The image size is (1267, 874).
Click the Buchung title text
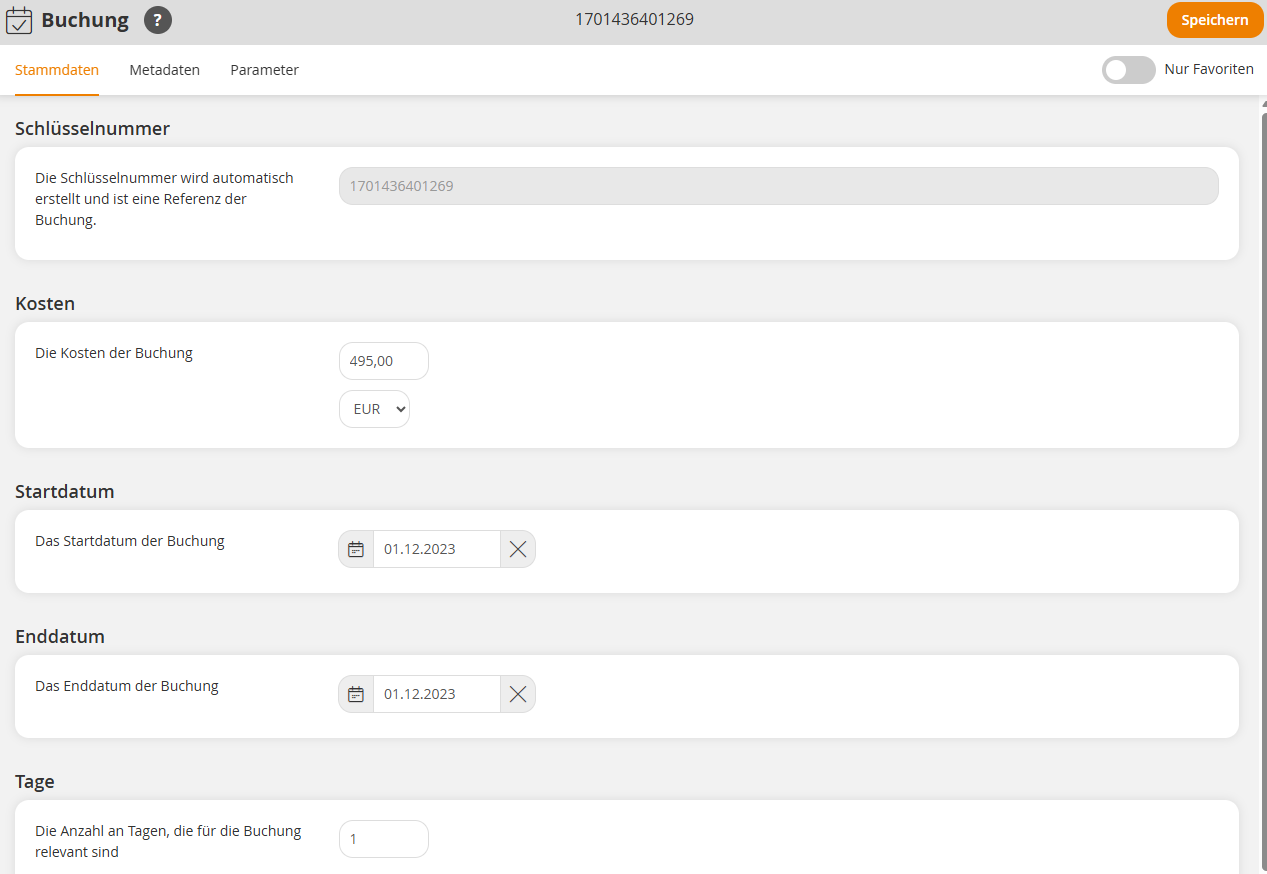pyautogui.click(x=85, y=20)
